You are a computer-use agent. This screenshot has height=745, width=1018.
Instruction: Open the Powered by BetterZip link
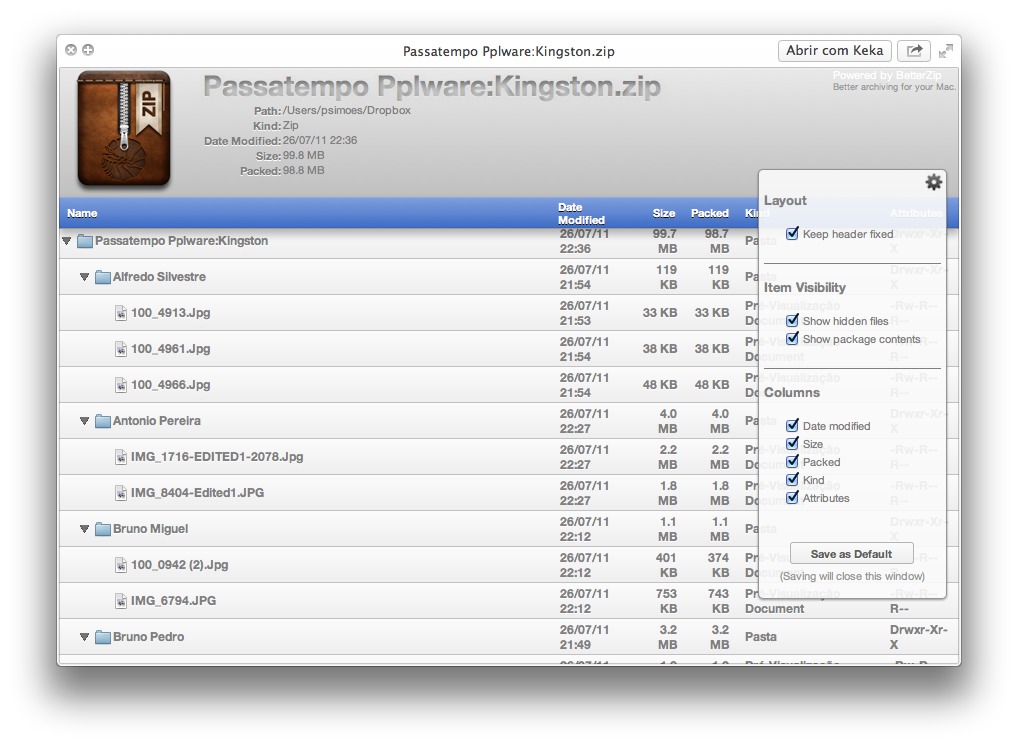point(888,76)
